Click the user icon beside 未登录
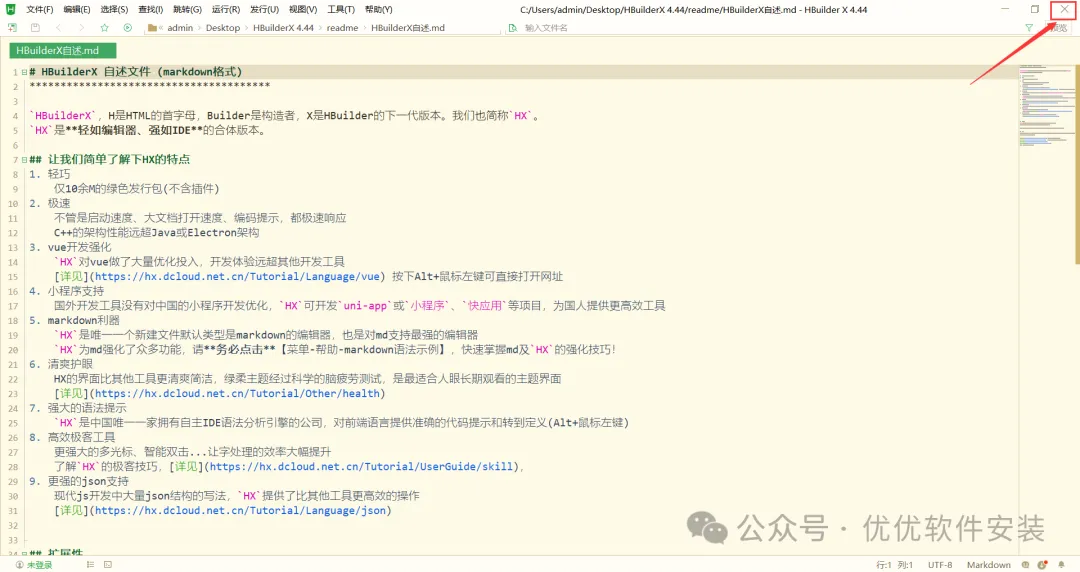 click(x=19, y=564)
